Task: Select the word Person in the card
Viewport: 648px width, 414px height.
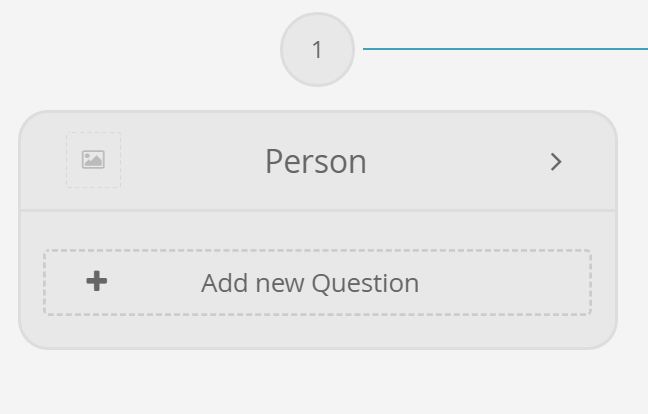Action: pos(316,162)
